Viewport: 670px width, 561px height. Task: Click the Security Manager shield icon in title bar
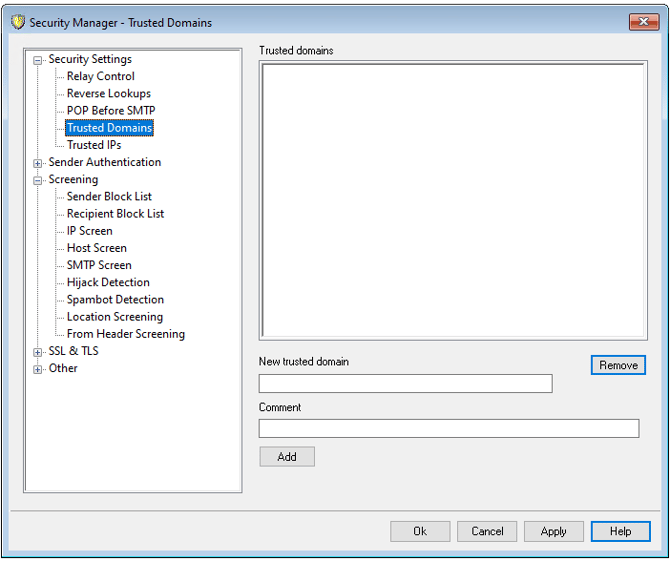[x=17, y=22]
